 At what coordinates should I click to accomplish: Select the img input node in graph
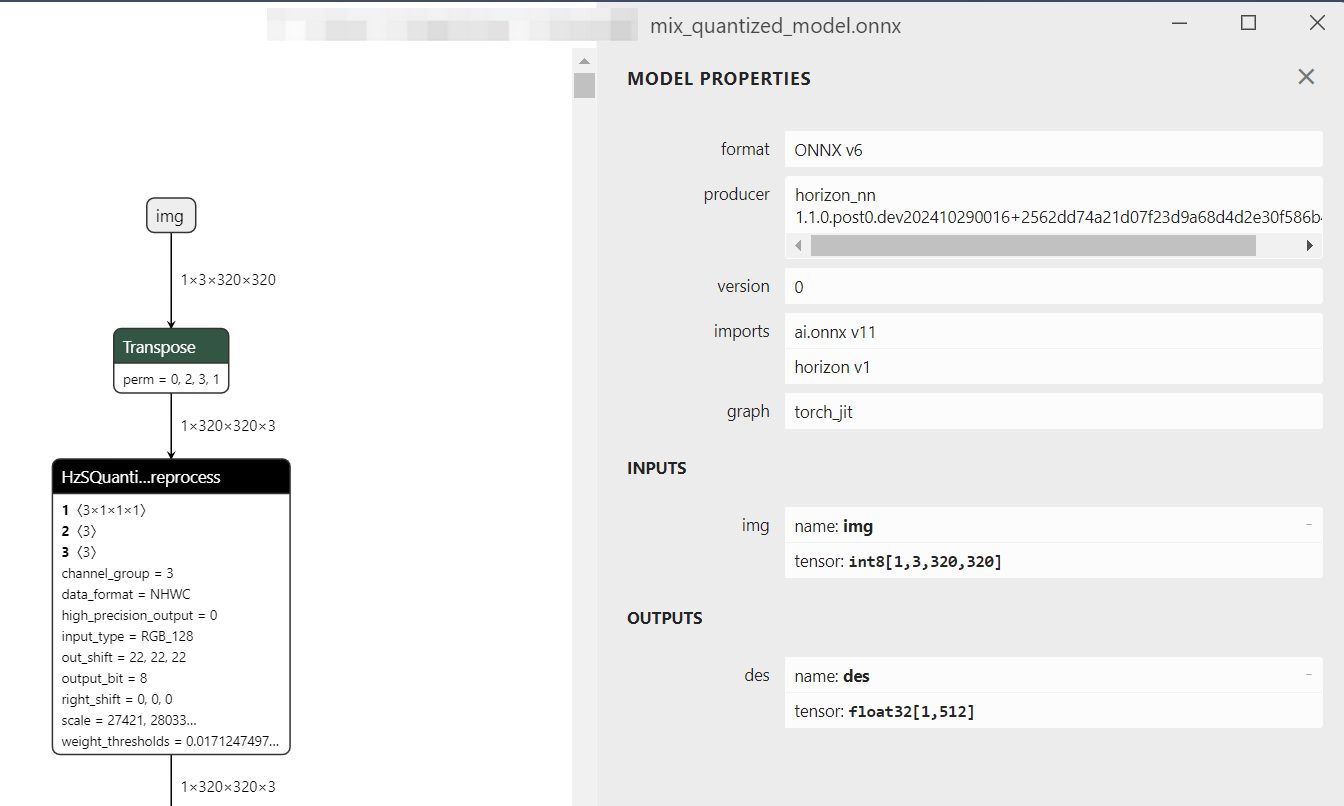[170, 216]
